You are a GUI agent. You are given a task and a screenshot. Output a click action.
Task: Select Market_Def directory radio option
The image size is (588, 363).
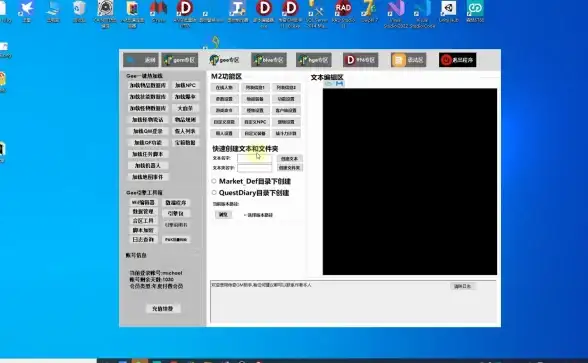pyautogui.click(x=214, y=181)
